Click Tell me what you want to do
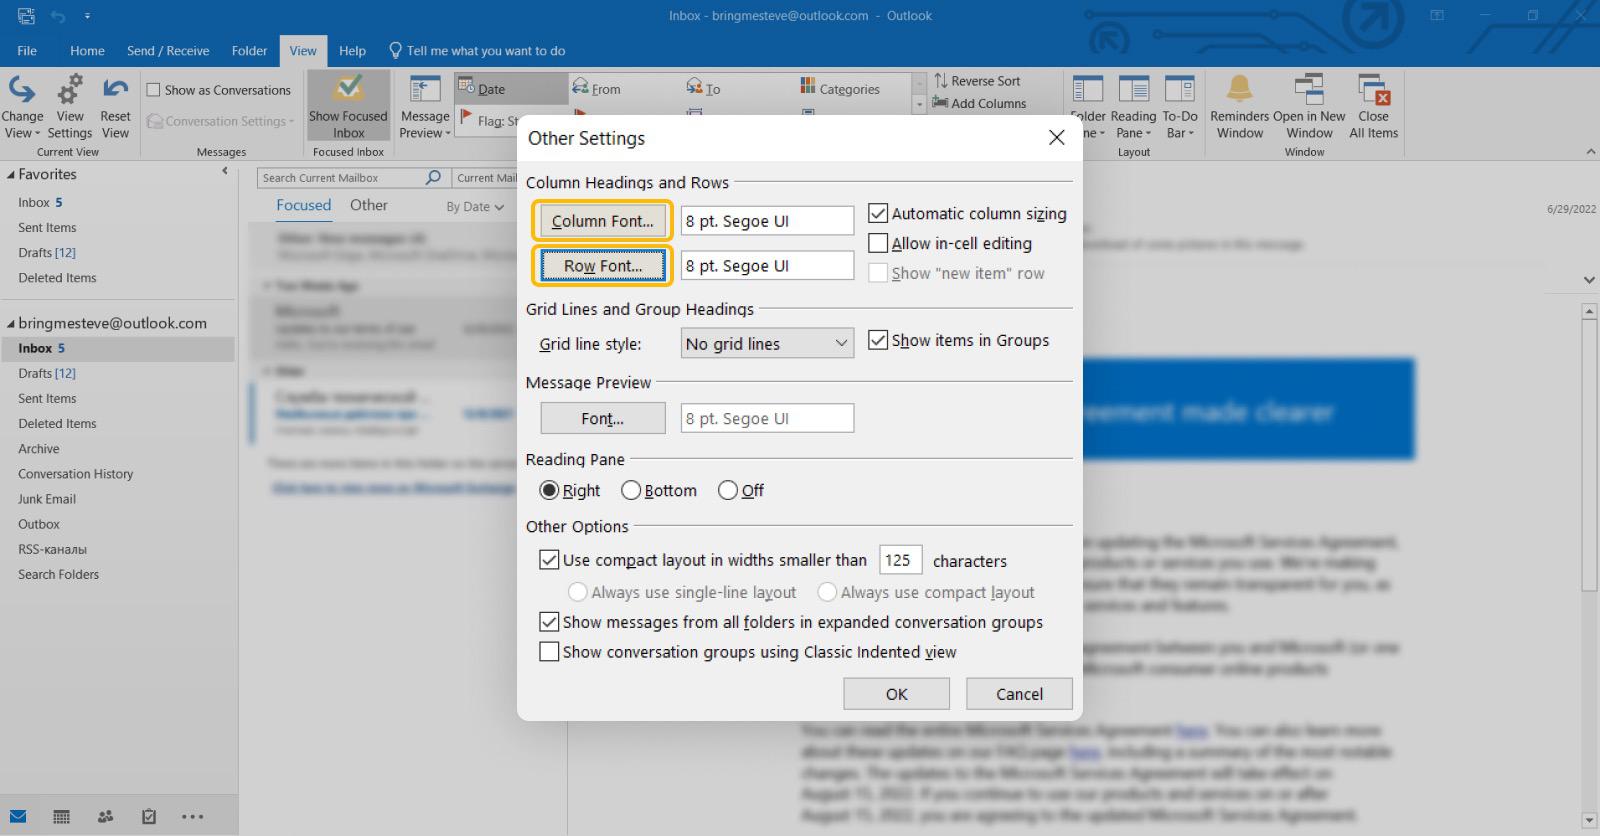Viewport: 1600px width, 836px height. click(x=477, y=51)
